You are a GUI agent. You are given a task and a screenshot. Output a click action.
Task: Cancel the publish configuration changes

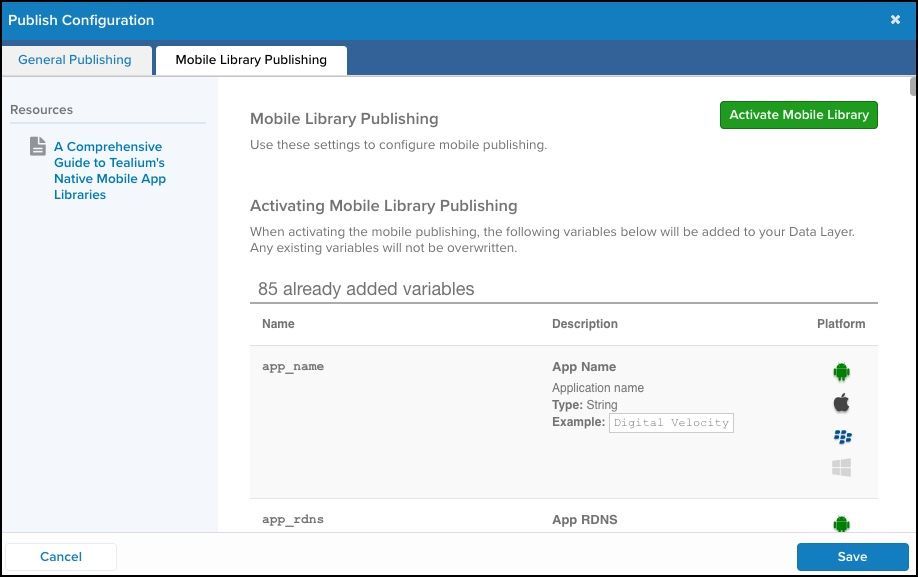tap(61, 557)
